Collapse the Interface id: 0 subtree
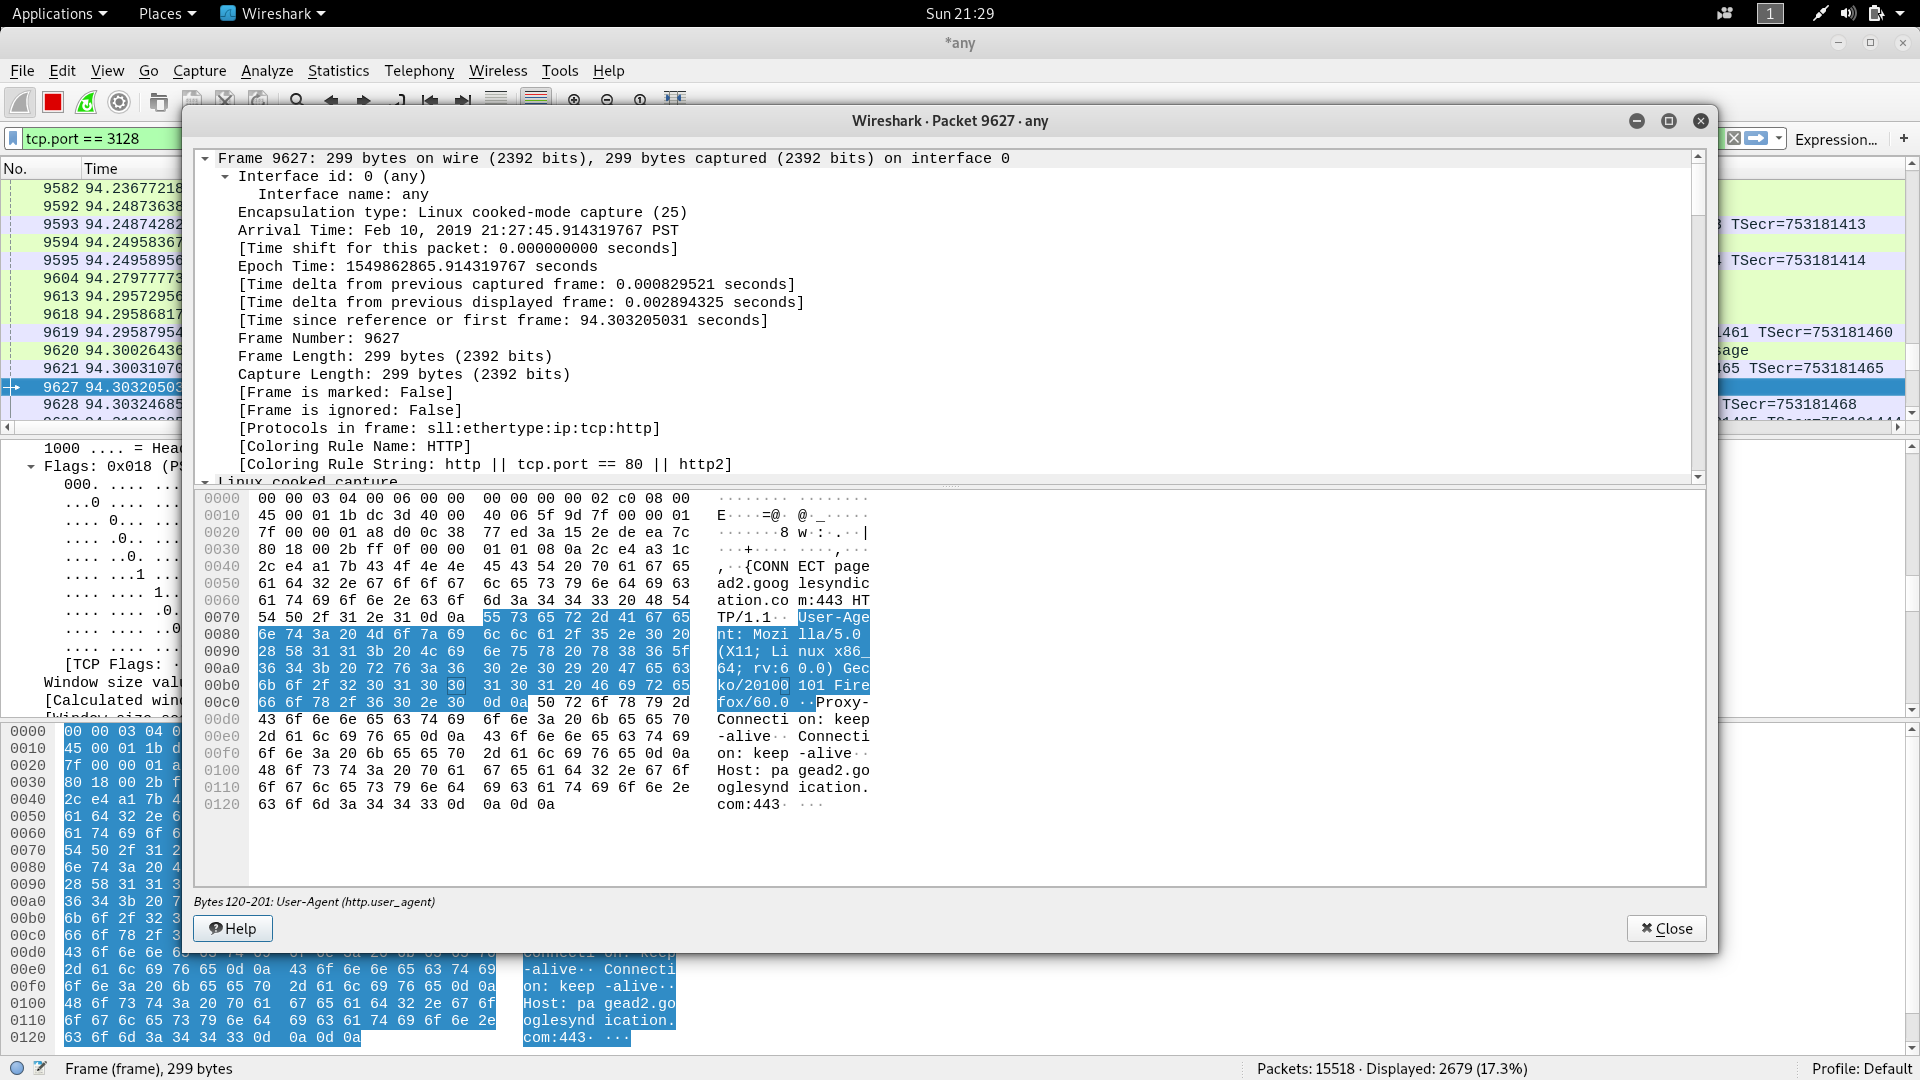The image size is (1920, 1080). tap(225, 177)
